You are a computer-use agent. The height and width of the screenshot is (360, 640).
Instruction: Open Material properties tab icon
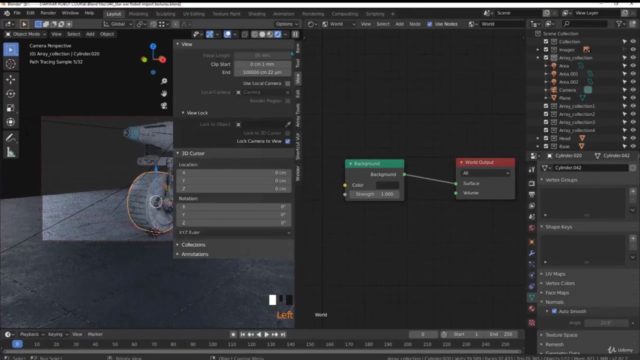click(531, 309)
